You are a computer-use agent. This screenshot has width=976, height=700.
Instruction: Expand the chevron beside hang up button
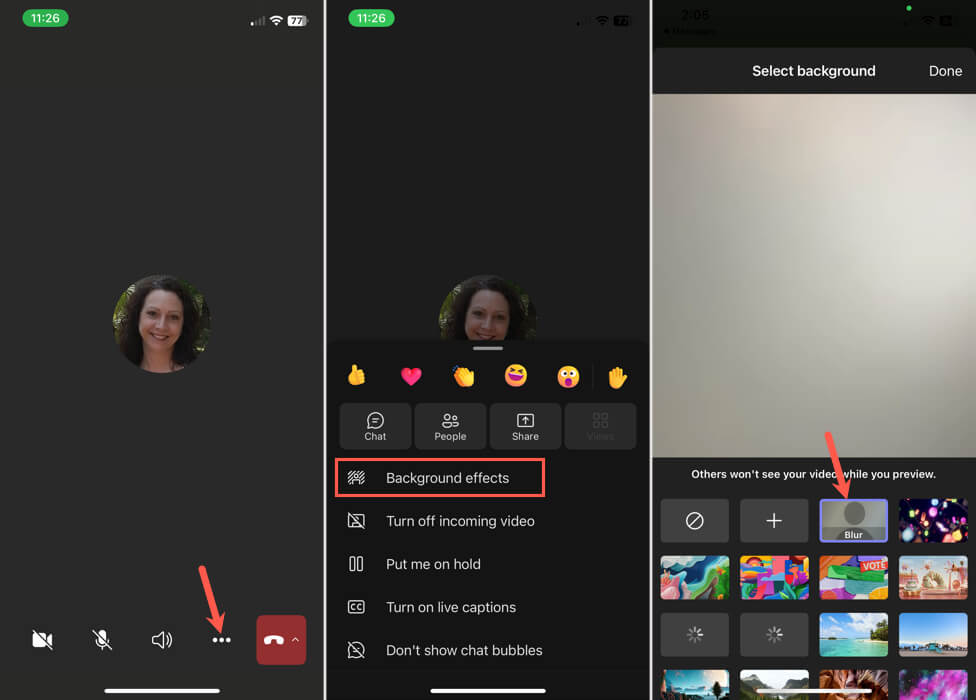pos(296,640)
